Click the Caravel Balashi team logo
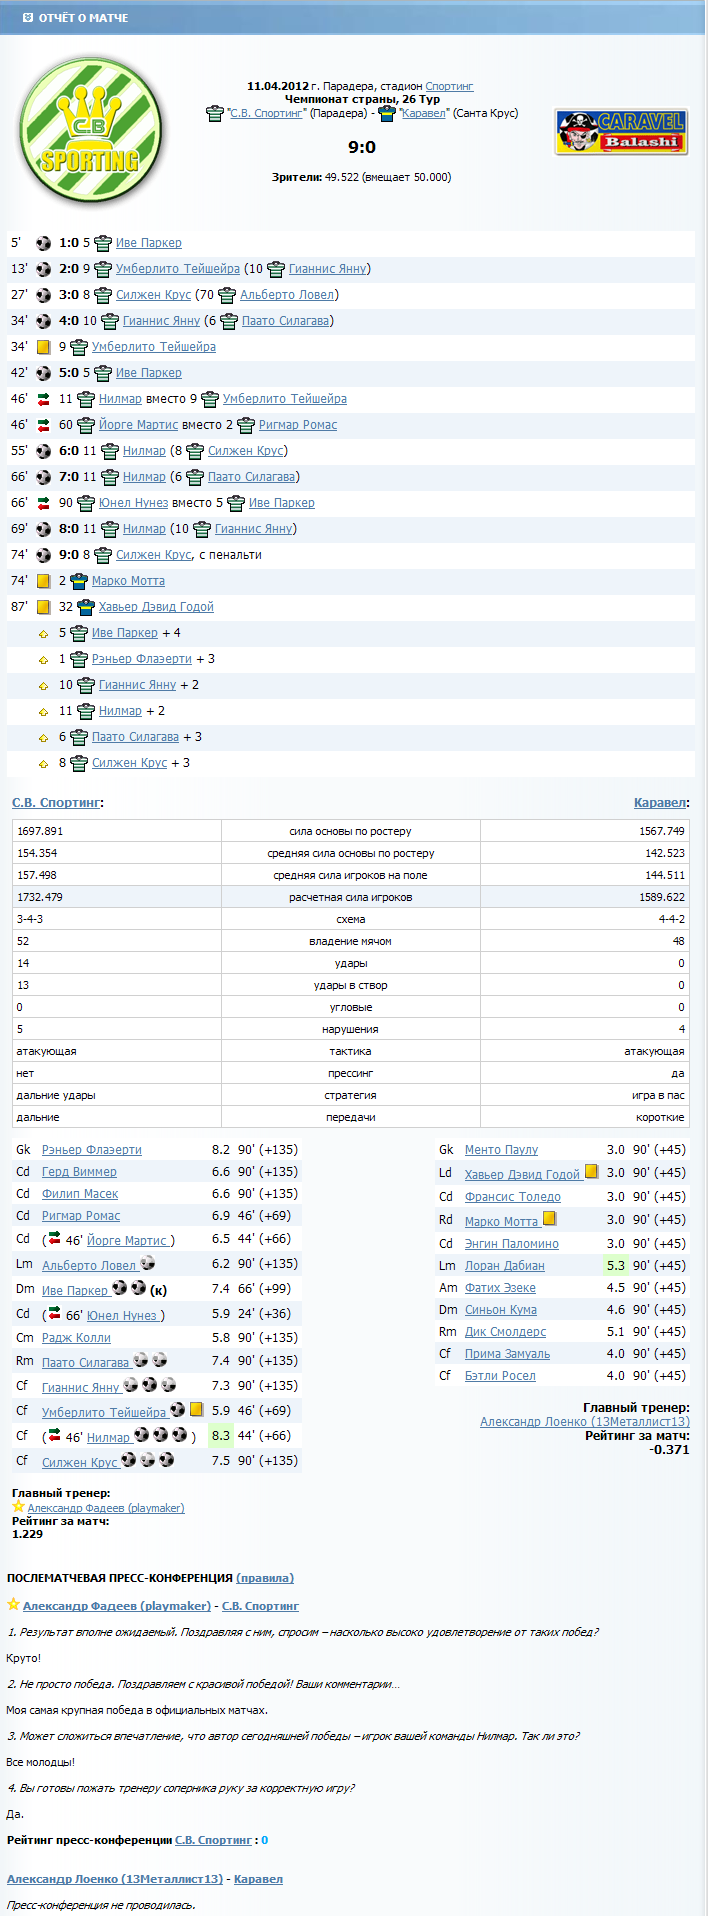This screenshot has height=1916, width=708. coord(621,132)
